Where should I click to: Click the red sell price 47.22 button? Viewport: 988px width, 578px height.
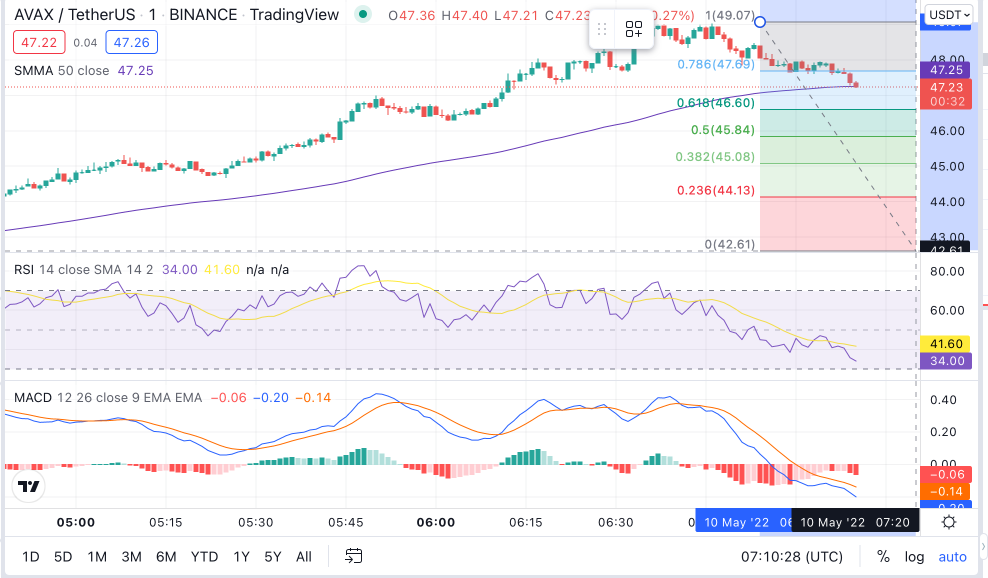[x=39, y=42]
